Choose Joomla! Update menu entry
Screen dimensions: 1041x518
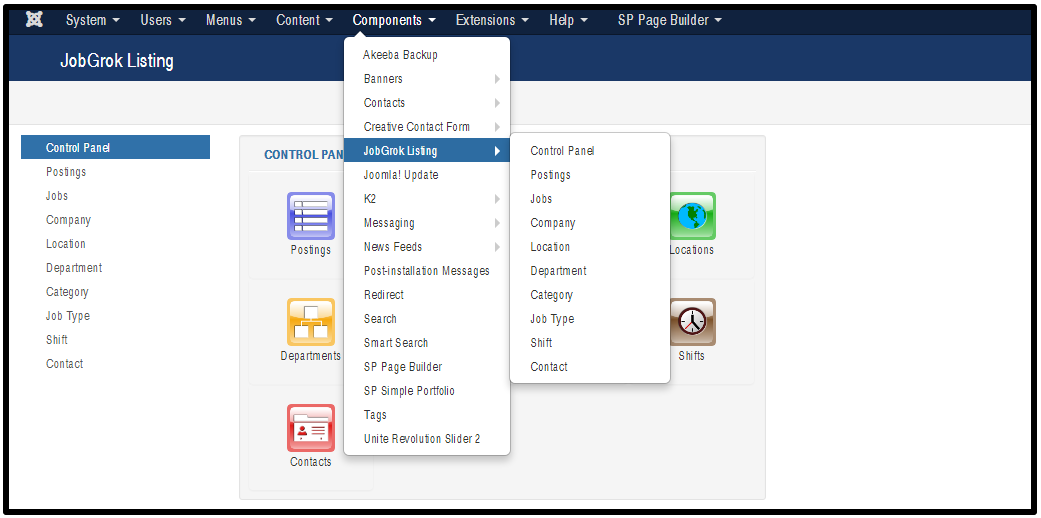pos(427,175)
